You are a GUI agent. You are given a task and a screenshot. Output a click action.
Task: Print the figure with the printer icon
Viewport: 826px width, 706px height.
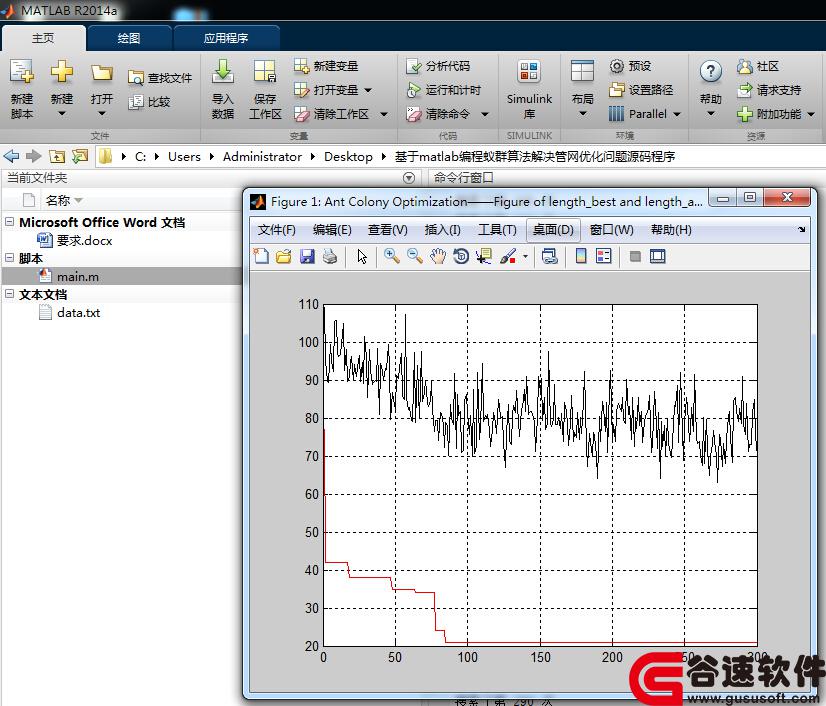click(330, 257)
